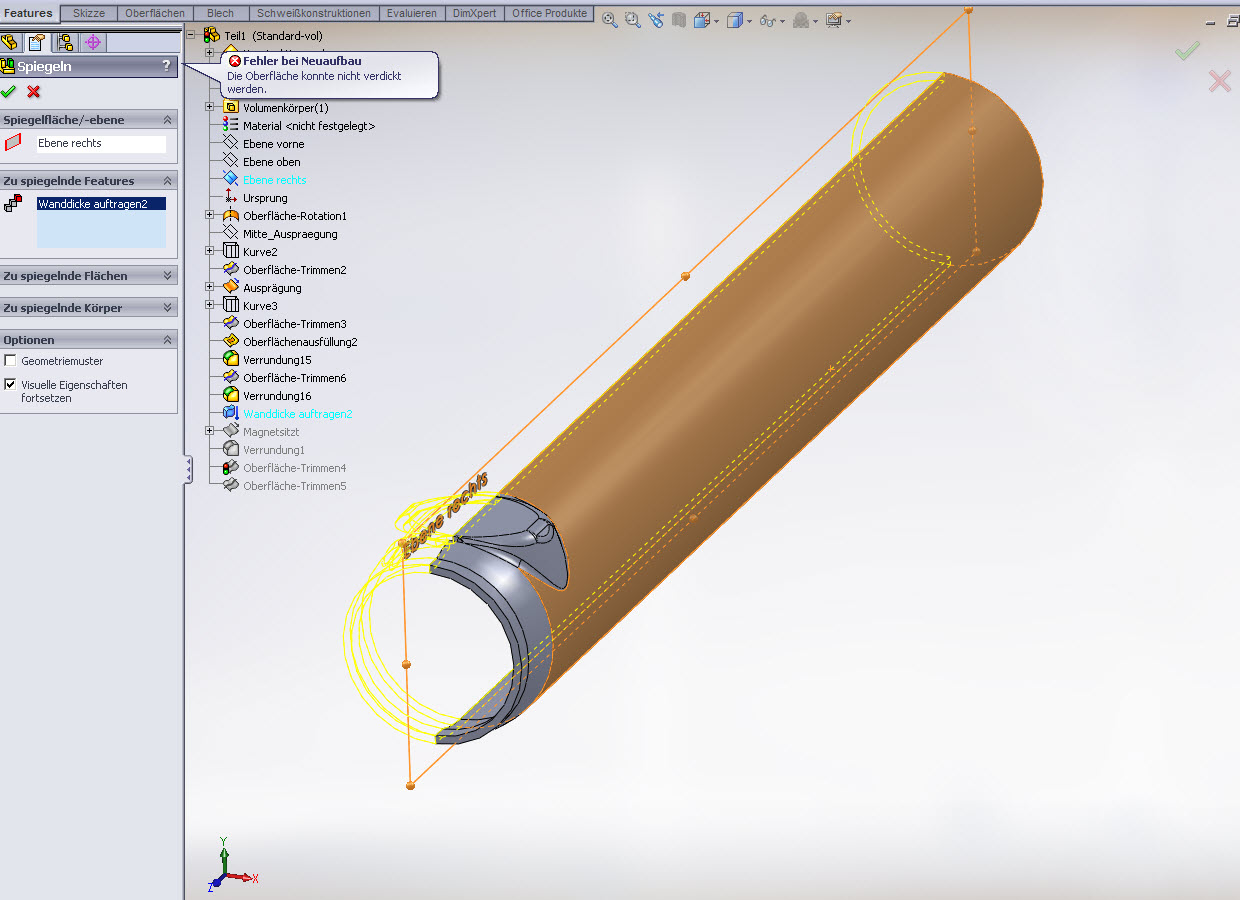This screenshot has height=900, width=1240.
Task: Confirm Spiegeln with the green checkmark
Action: click(9, 92)
